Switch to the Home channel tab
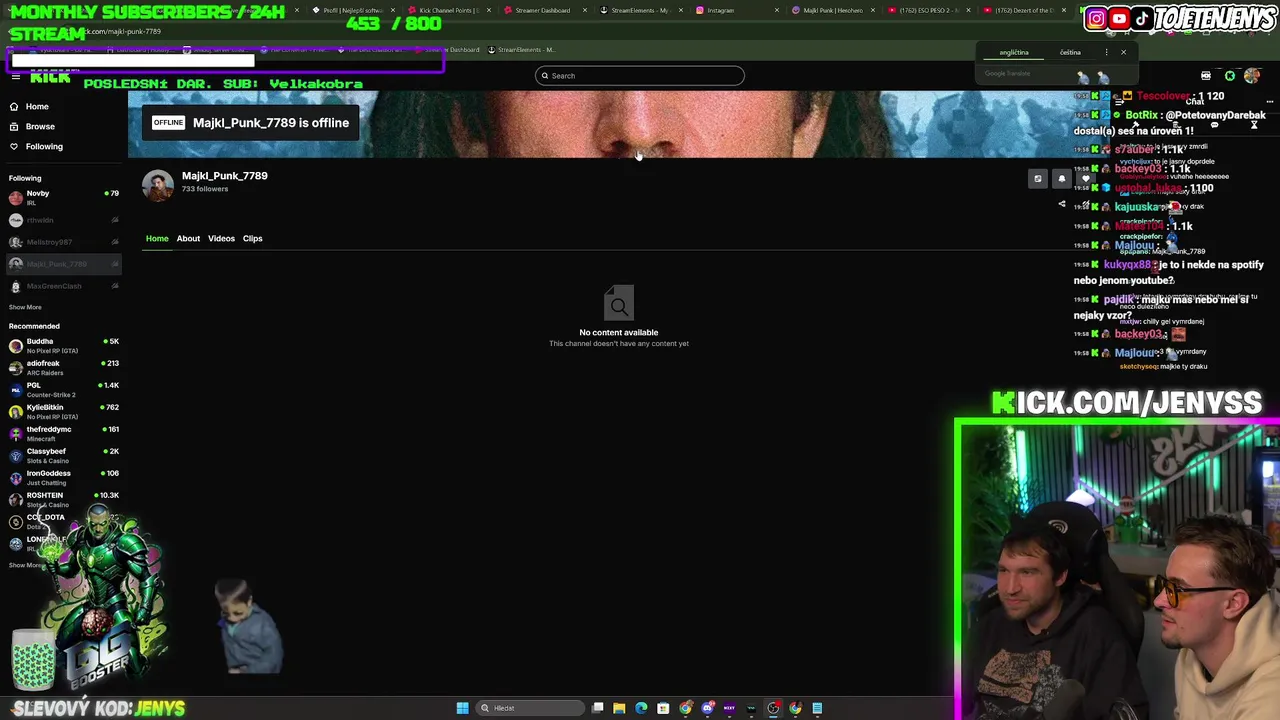 pyautogui.click(x=157, y=238)
